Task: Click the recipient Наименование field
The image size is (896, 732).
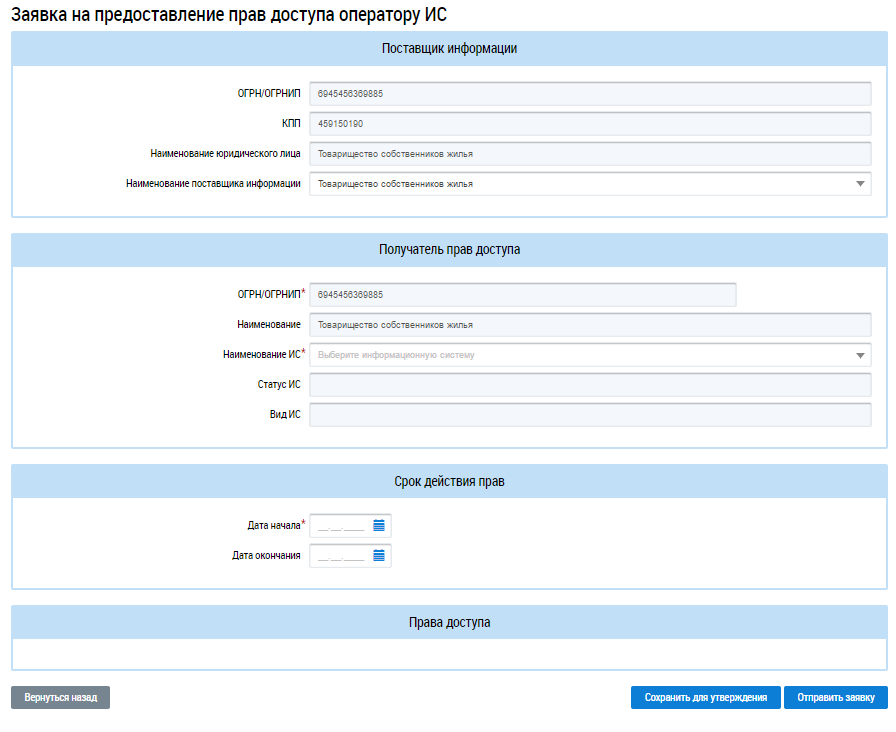Action: pyautogui.click(x=590, y=325)
